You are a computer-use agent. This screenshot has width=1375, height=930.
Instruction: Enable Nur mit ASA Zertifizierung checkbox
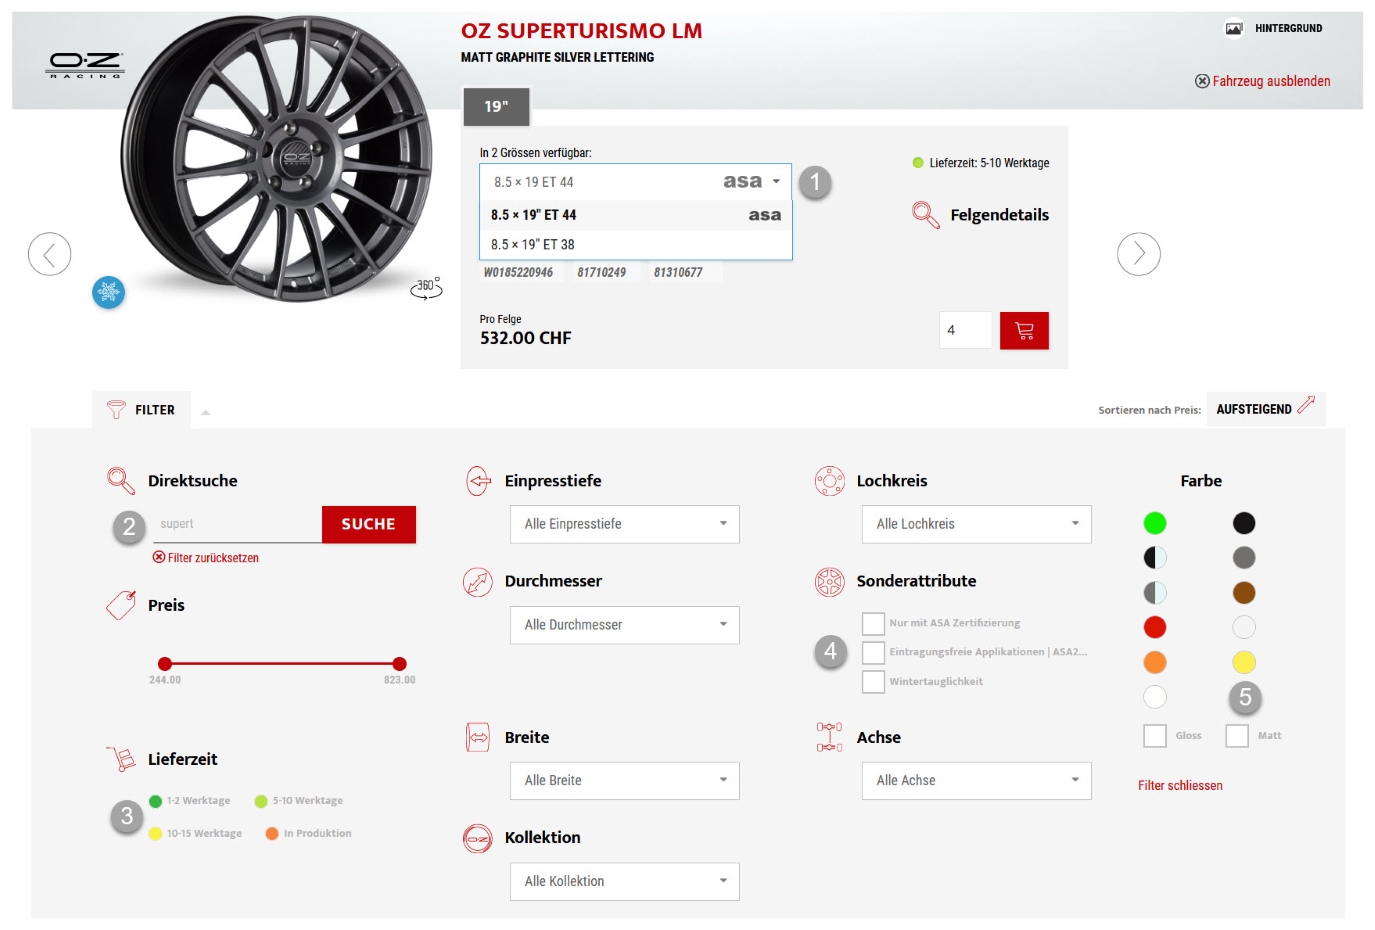tap(873, 623)
